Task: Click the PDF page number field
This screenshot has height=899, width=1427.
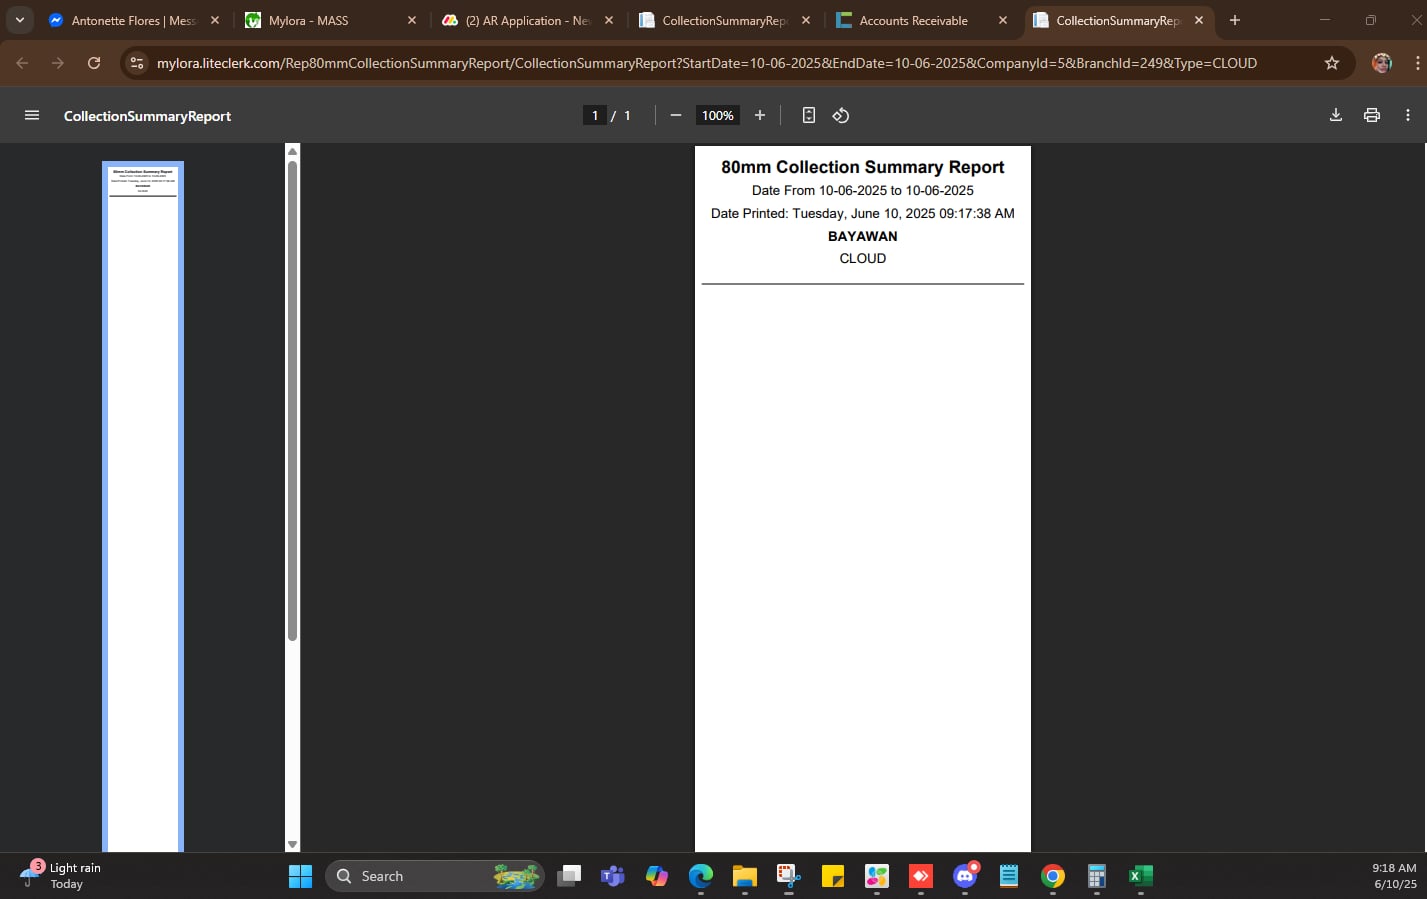Action: (595, 116)
